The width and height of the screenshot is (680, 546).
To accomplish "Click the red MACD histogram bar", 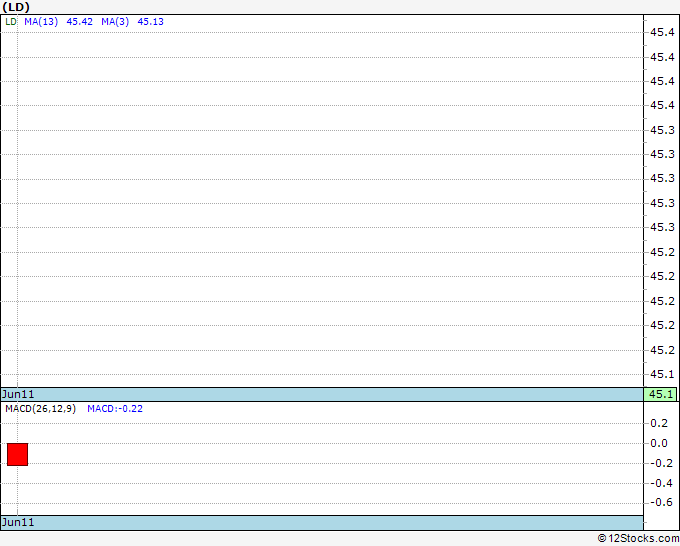I will pyautogui.click(x=17, y=454).
